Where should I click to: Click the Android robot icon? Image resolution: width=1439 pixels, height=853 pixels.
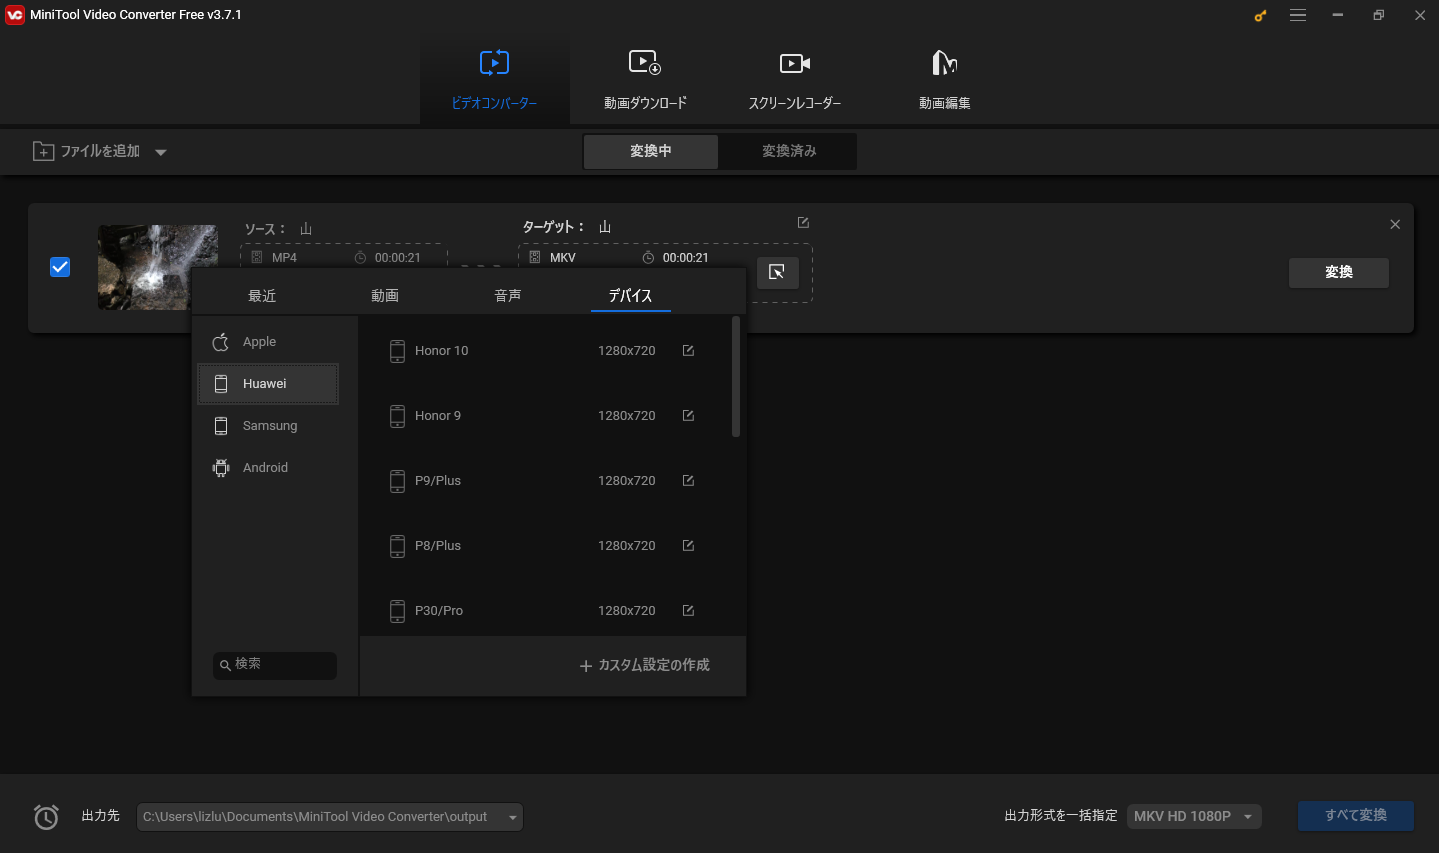click(x=221, y=468)
